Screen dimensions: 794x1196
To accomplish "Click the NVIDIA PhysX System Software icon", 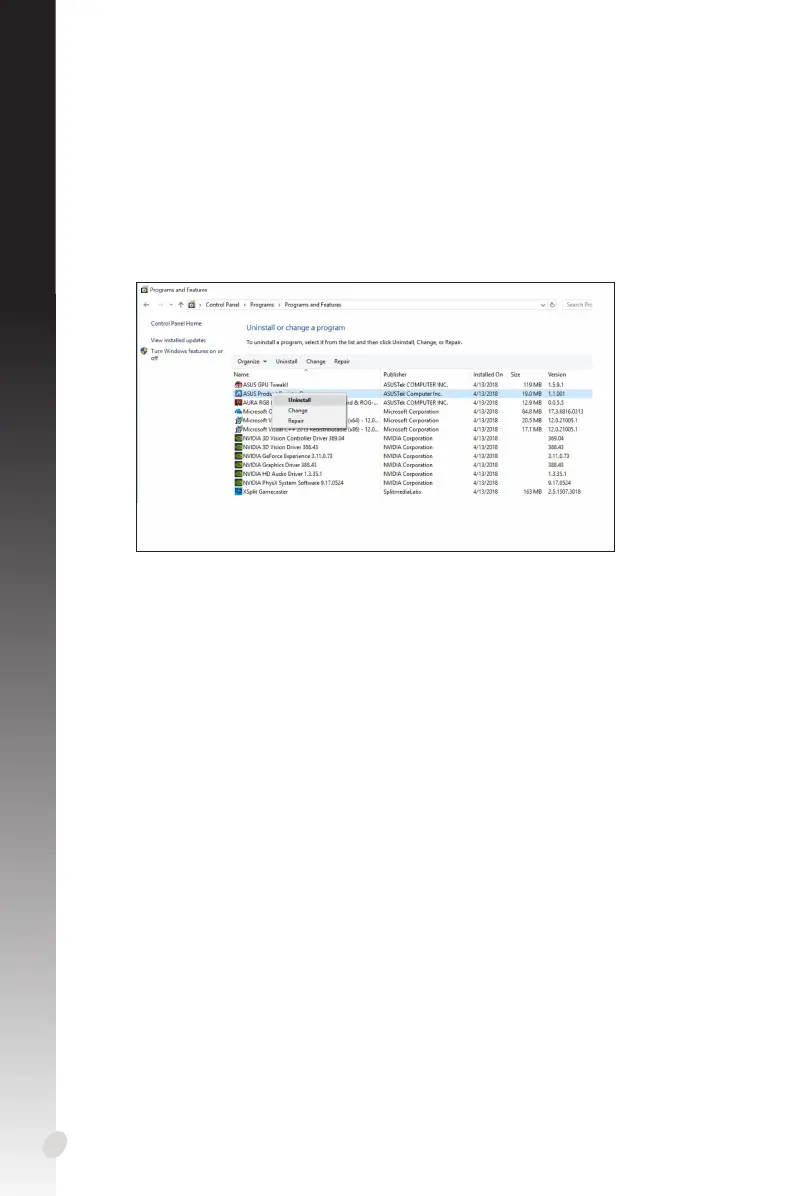I will [238, 483].
